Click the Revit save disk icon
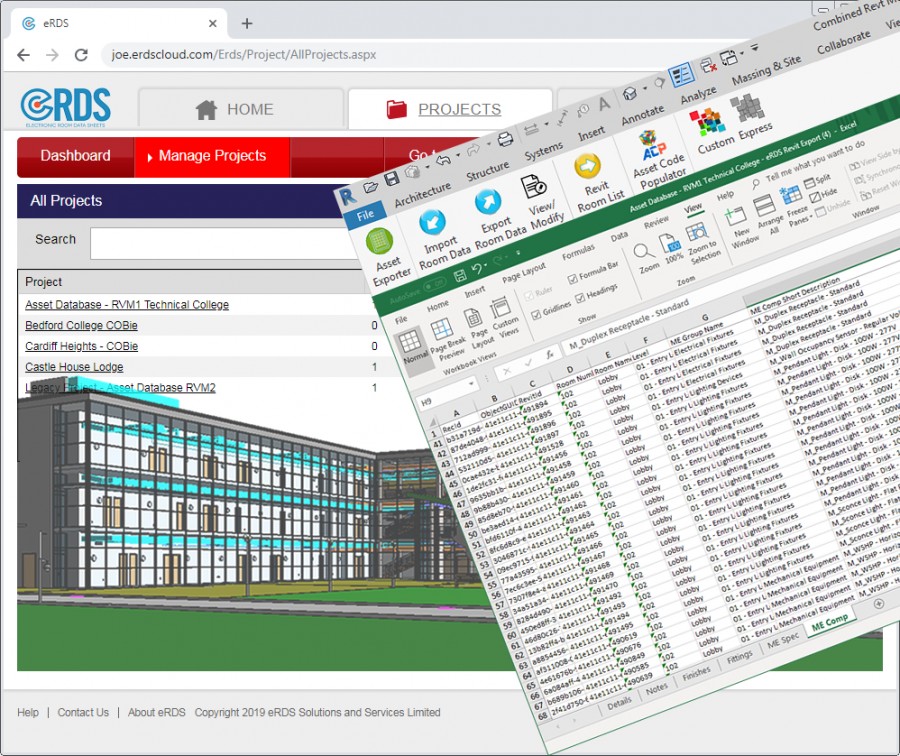 point(392,179)
